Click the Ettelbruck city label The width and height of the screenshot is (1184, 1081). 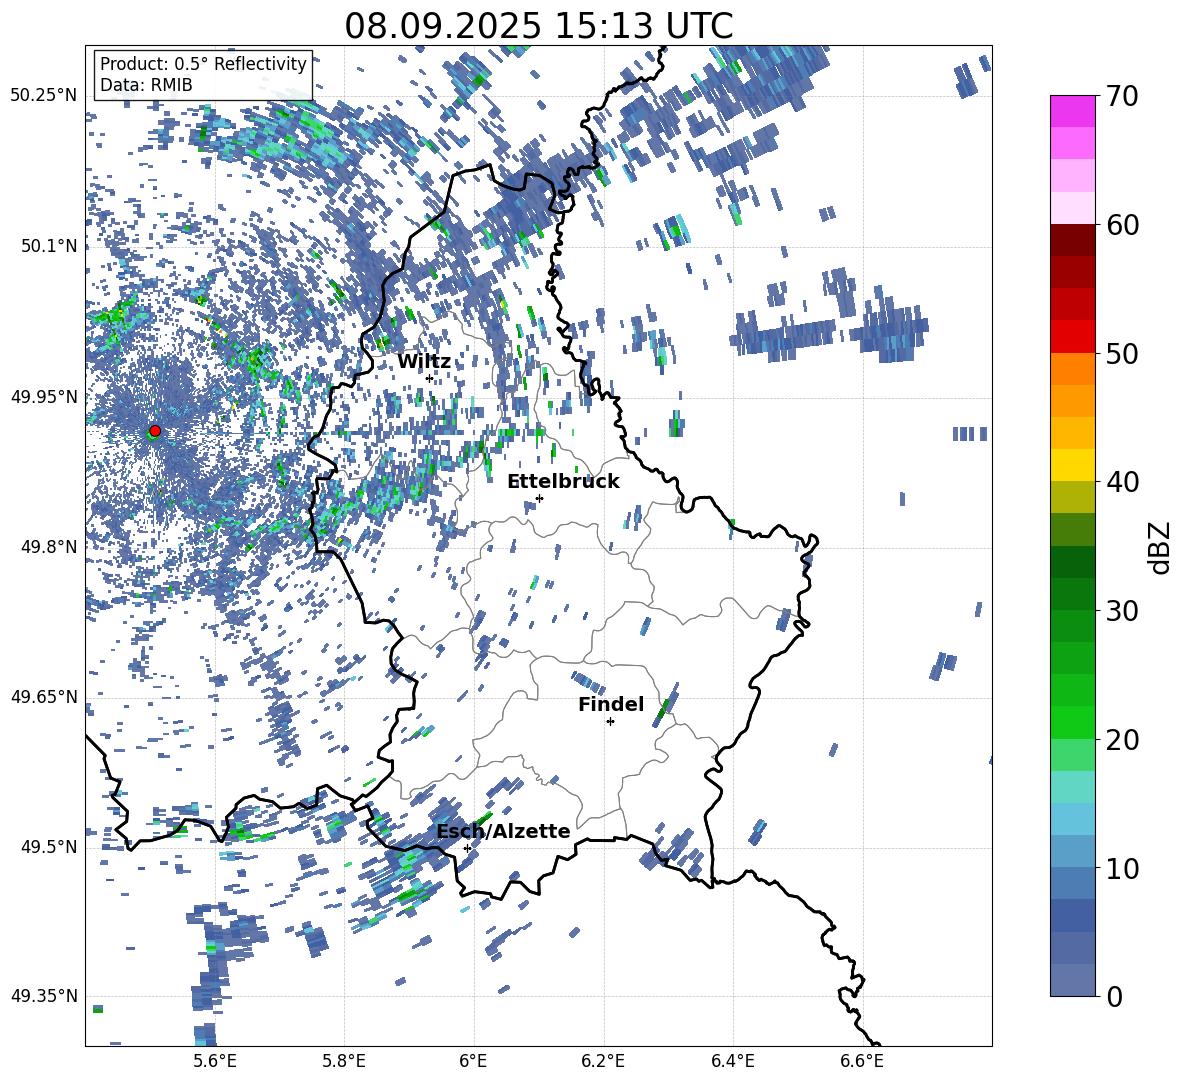563,482
